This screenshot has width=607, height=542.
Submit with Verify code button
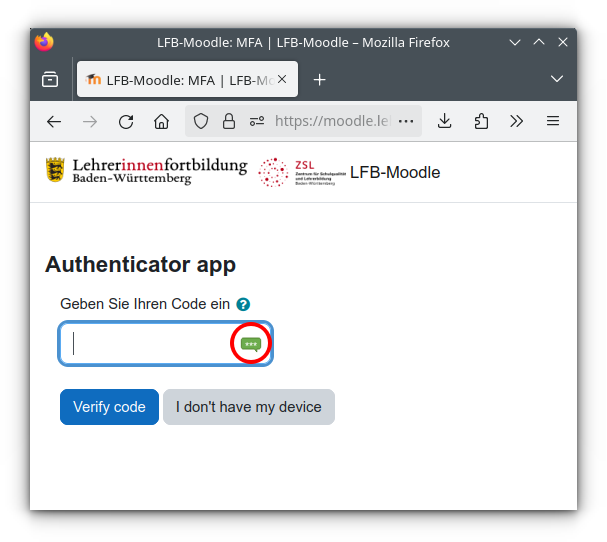(x=109, y=407)
